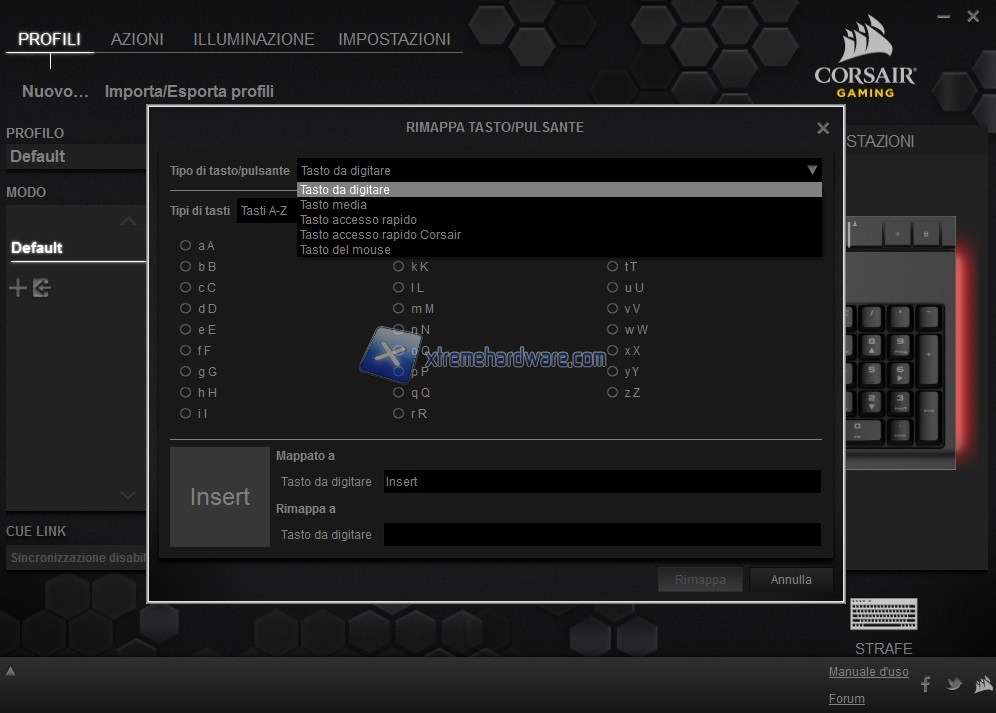This screenshot has width=996, height=713.
Task: Select the 'a A' key radio button
Action: pyautogui.click(x=186, y=245)
